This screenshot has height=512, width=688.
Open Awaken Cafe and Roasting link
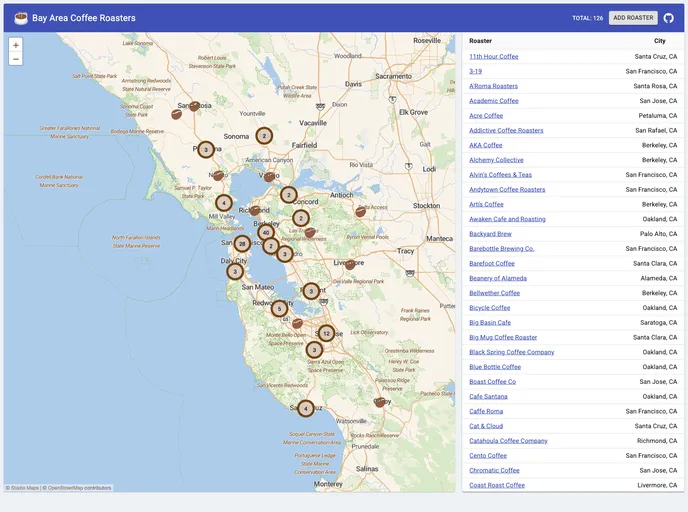(x=507, y=219)
